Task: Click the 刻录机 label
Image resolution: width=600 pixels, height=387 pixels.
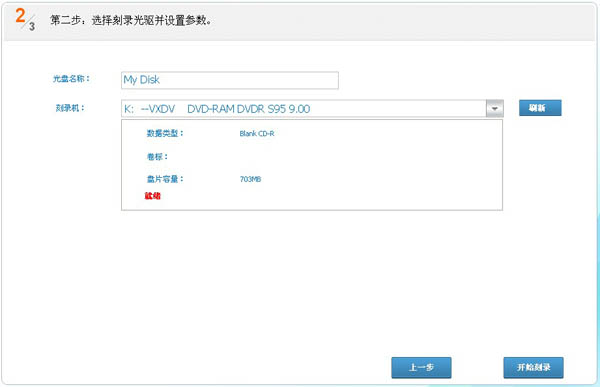Action: pos(70,108)
